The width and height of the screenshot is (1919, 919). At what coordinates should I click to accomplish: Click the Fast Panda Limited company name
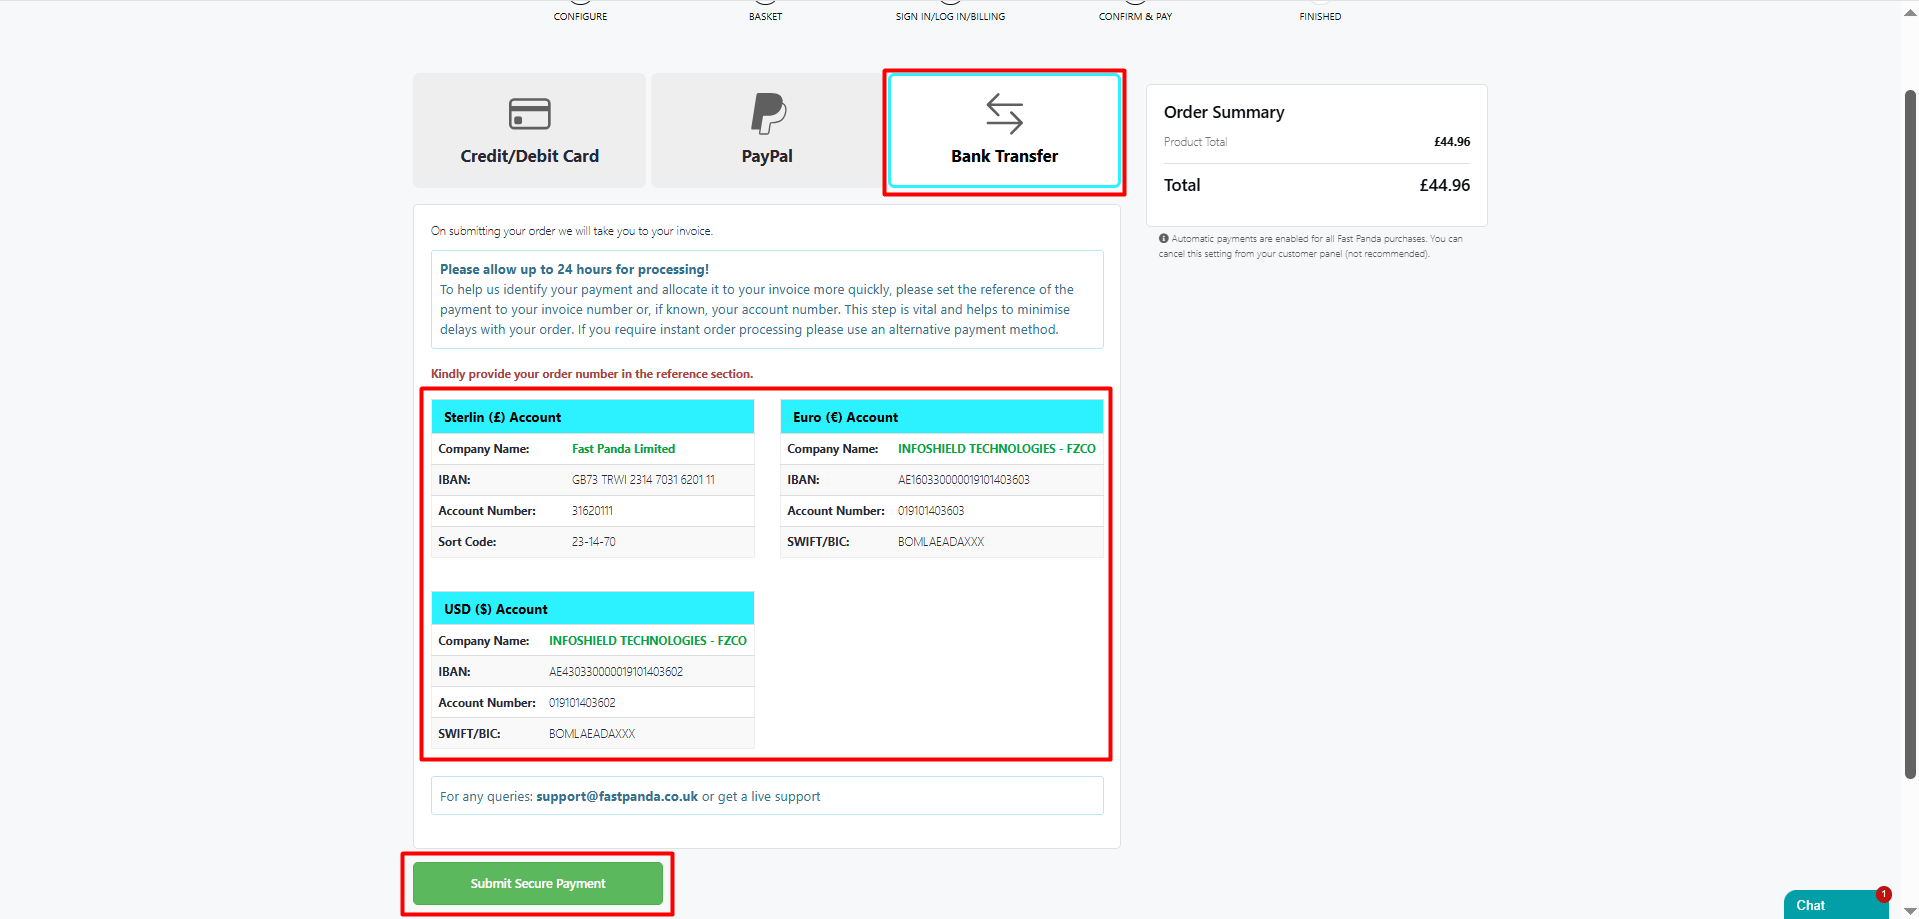[623, 449]
